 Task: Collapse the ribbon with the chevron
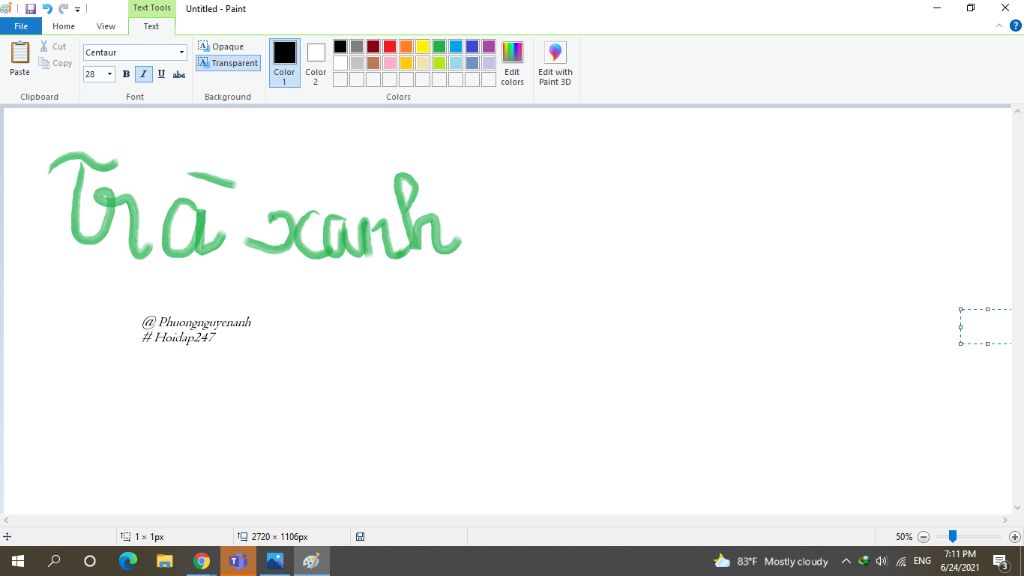click(x=999, y=26)
